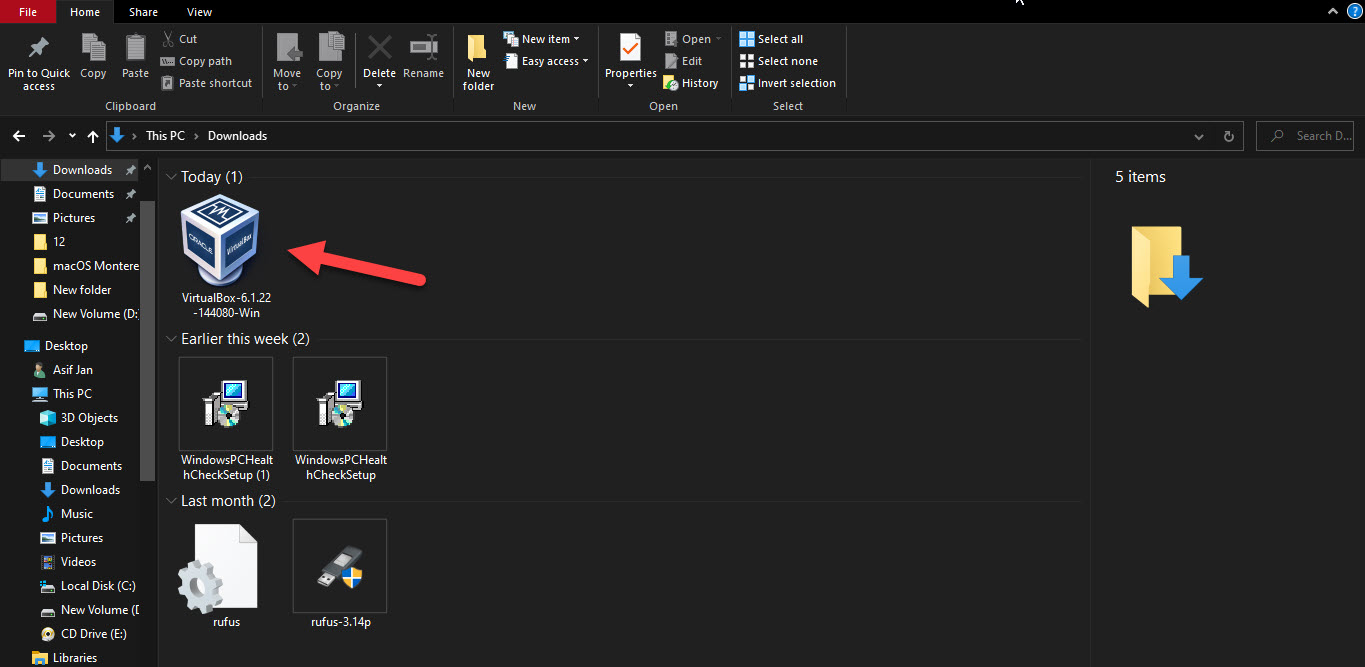Expand the New item dropdown
This screenshot has width=1365, height=667.
(x=545, y=39)
